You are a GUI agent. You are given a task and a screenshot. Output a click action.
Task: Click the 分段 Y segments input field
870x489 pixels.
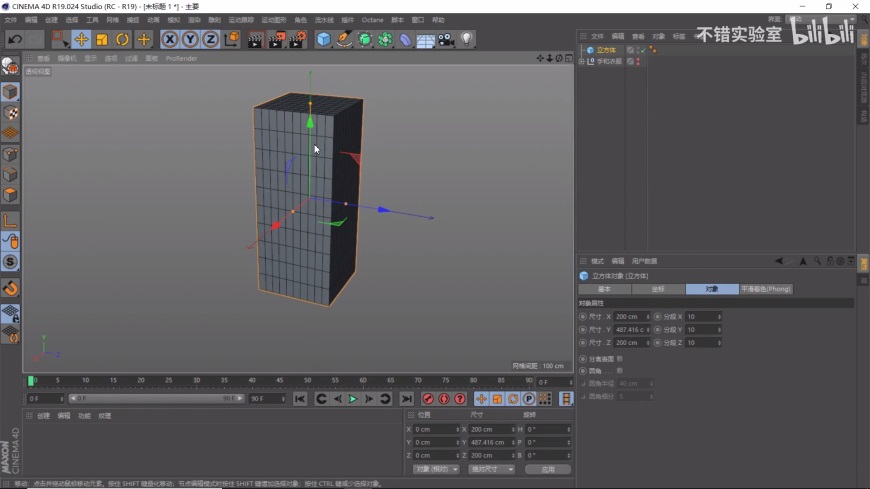[701, 329]
